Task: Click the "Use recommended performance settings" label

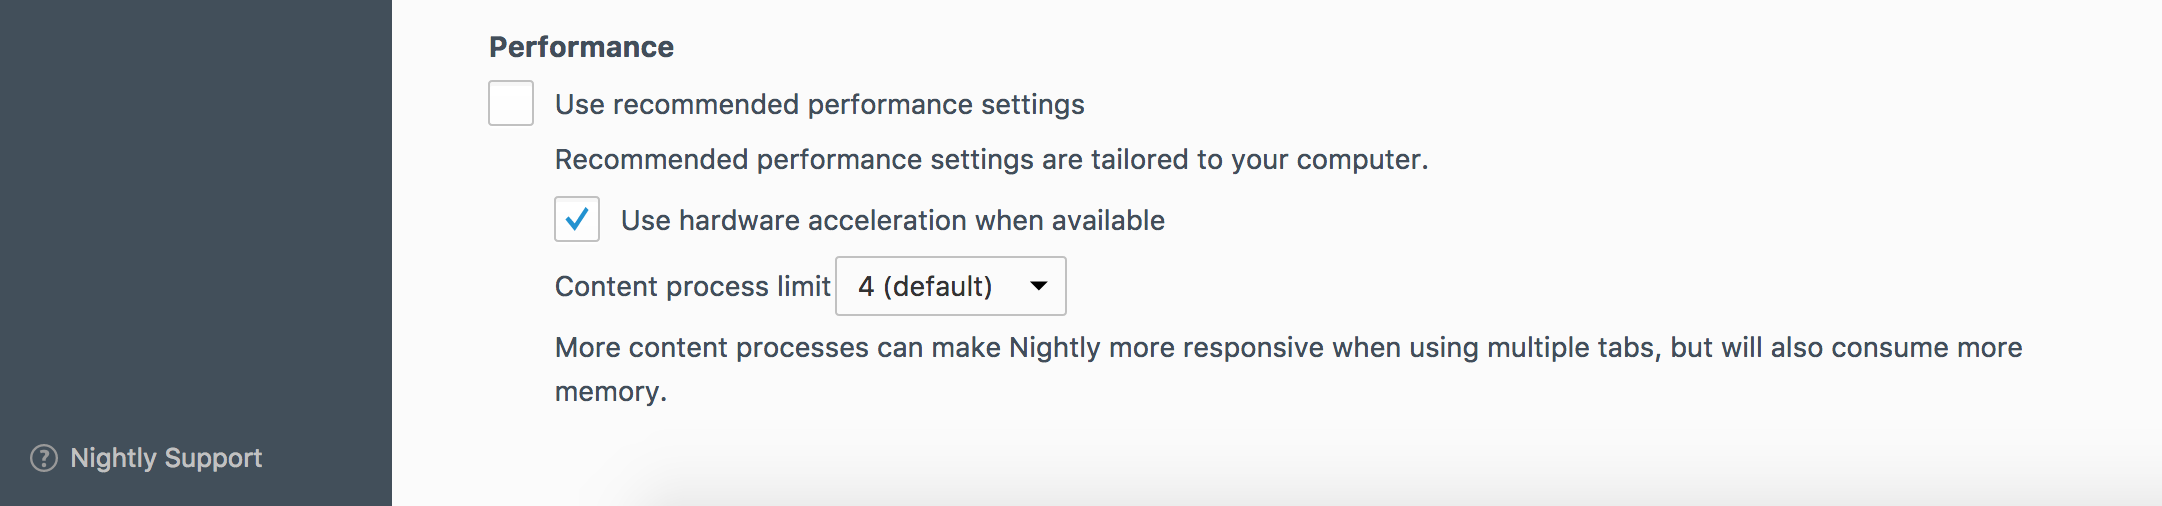Action: tap(819, 104)
